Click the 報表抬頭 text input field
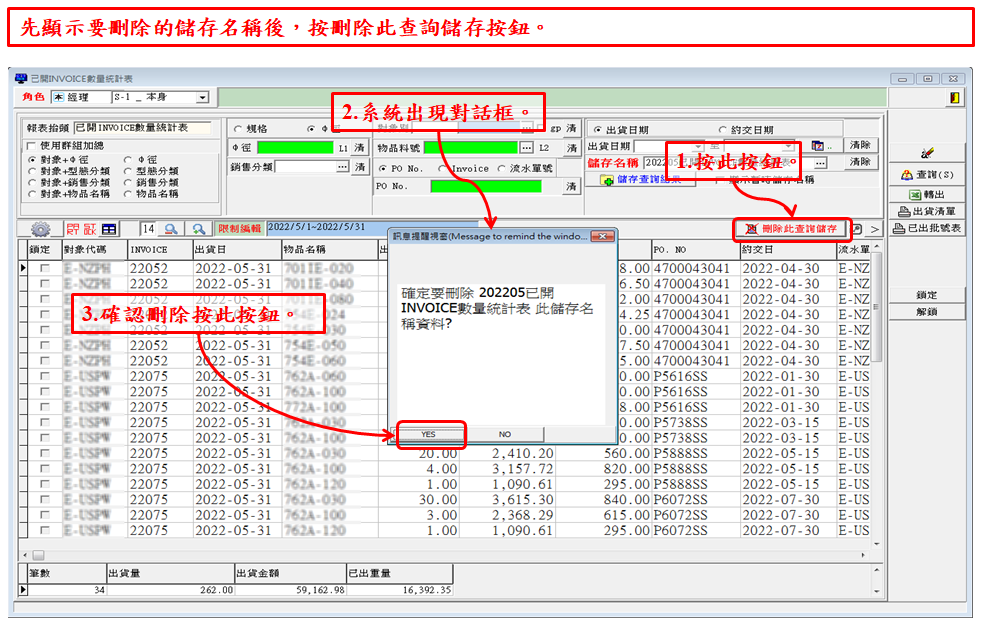The width and height of the screenshot is (981, 624). coord(143,128)
